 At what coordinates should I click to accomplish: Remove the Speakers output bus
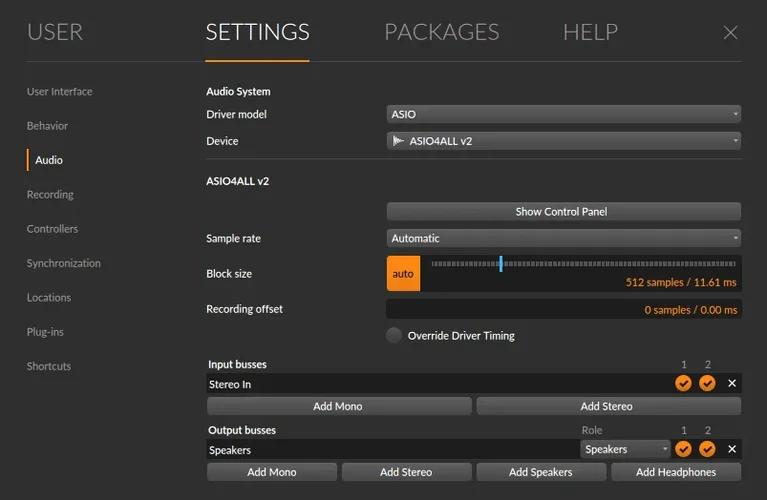[x=732, y=450]
